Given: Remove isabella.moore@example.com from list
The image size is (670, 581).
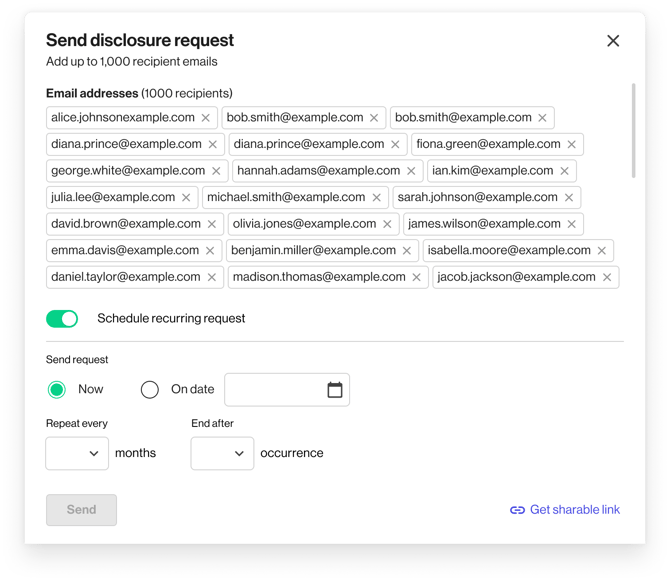Looking at the screenshot, I should click(x=601, y=251).
